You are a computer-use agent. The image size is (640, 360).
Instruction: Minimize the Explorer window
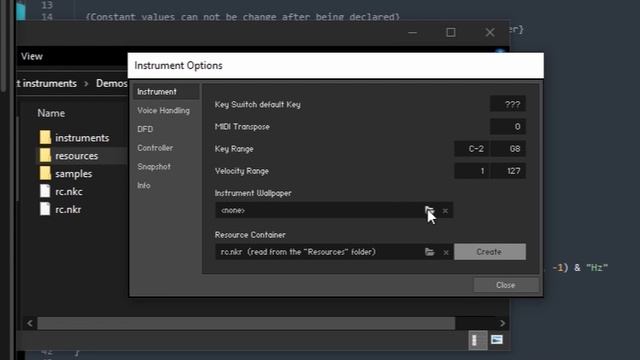tap(413, 32)
